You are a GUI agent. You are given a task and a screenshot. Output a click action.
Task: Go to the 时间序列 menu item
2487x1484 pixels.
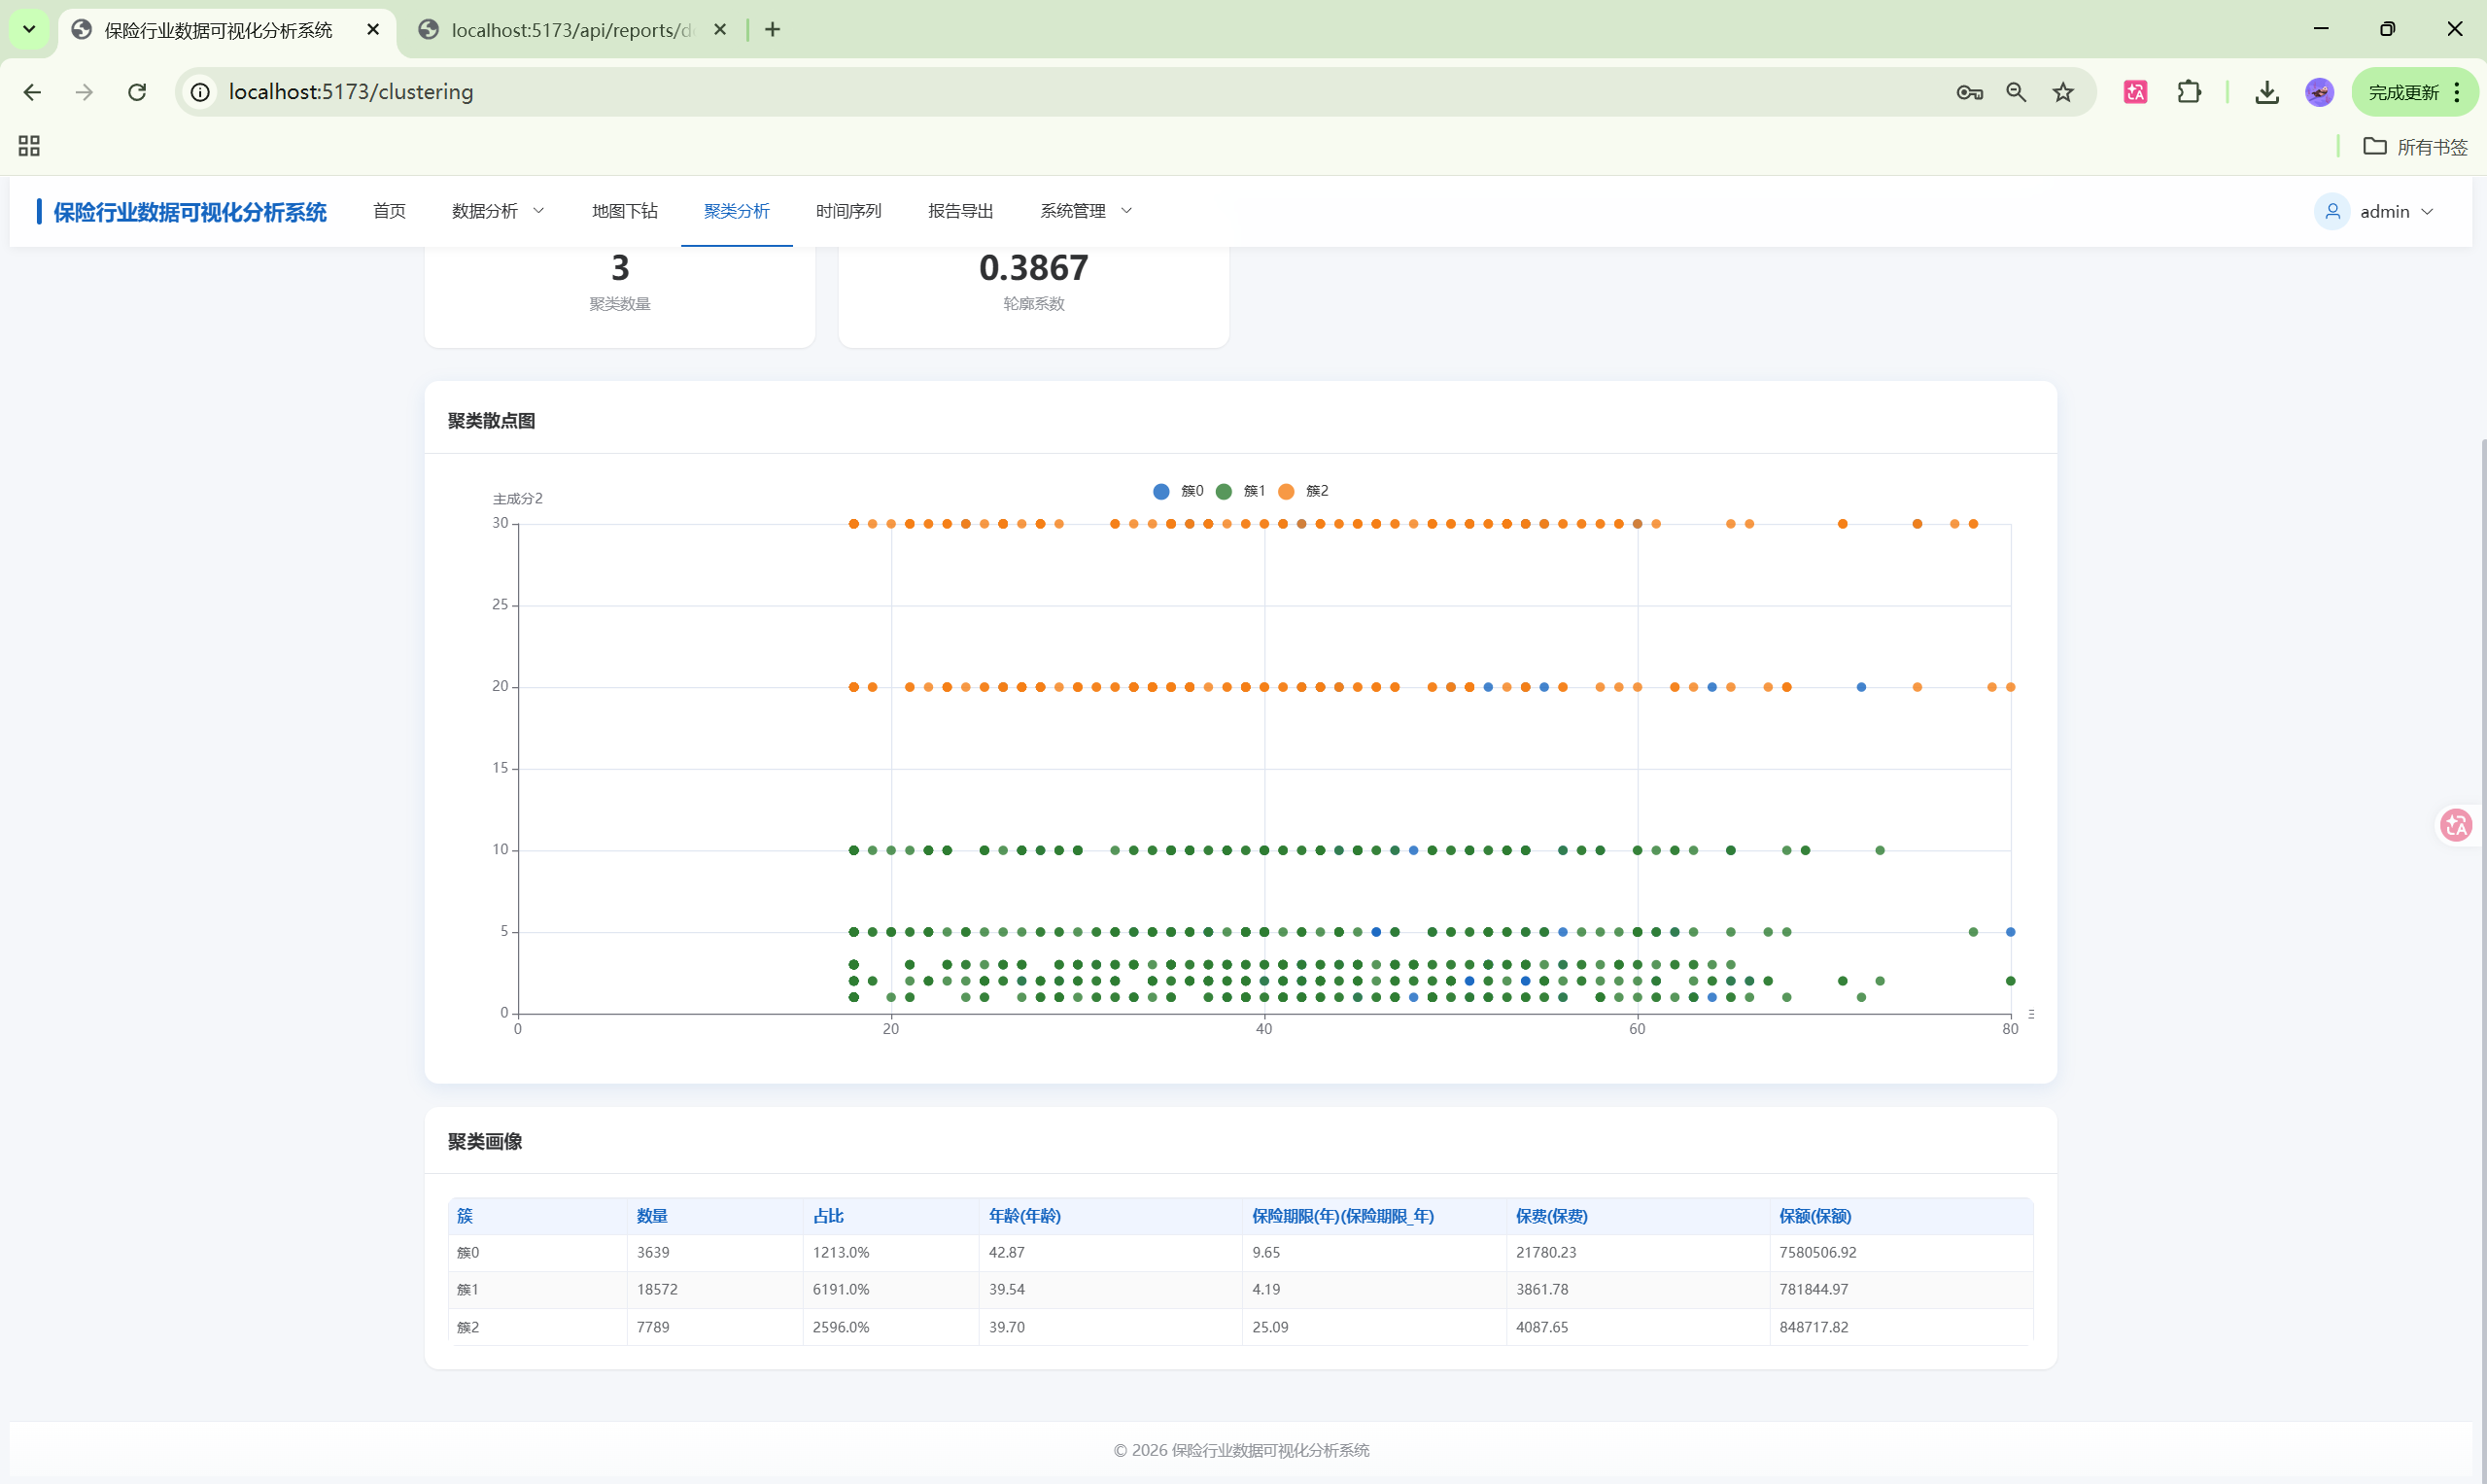[848, 211]
